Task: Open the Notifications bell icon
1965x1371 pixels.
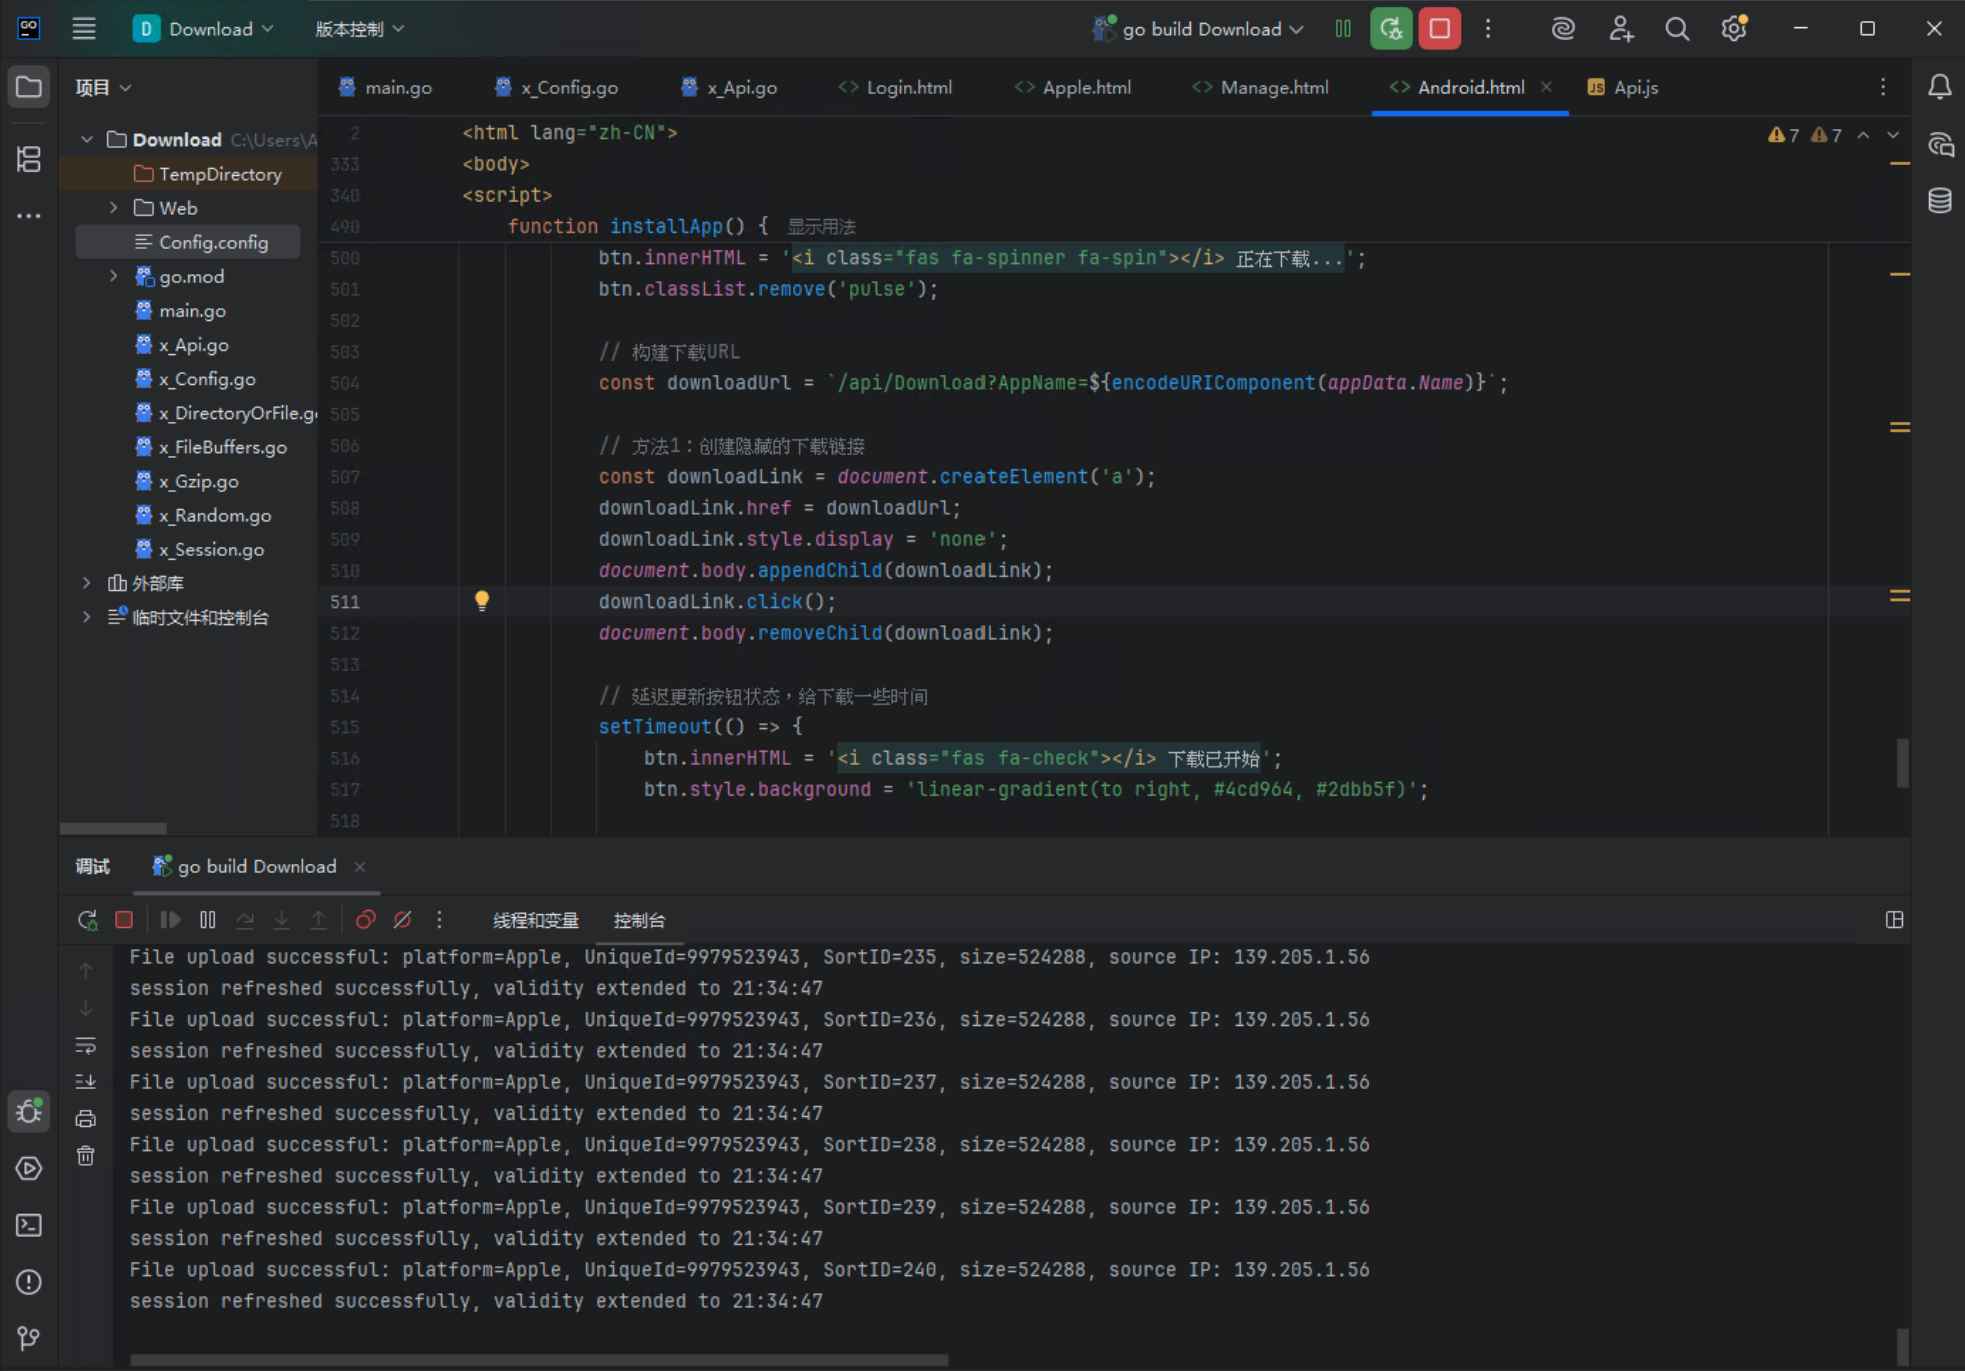Action: (x=1939, y=87)
